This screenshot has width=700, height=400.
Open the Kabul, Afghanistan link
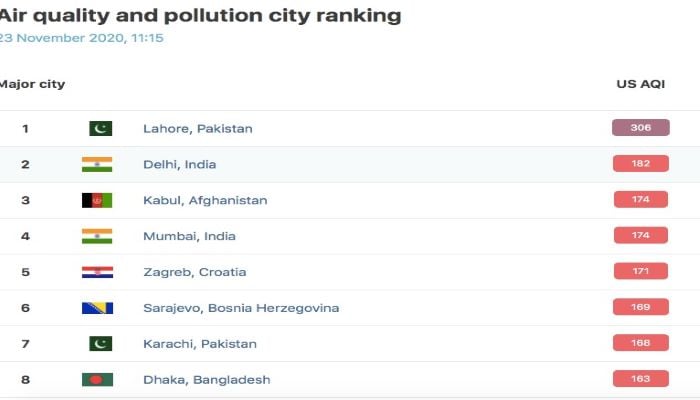click(205, 200)
